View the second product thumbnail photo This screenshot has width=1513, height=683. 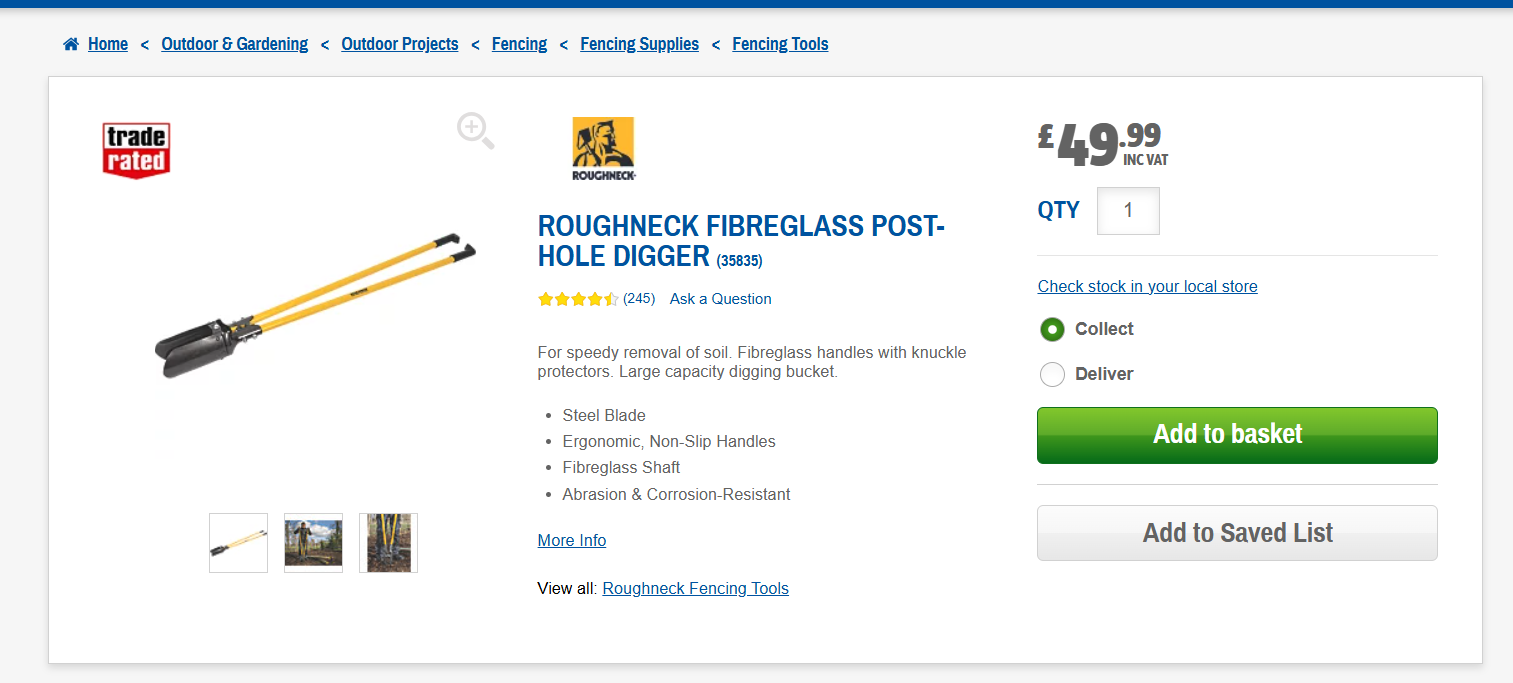(x=313, y=543)
